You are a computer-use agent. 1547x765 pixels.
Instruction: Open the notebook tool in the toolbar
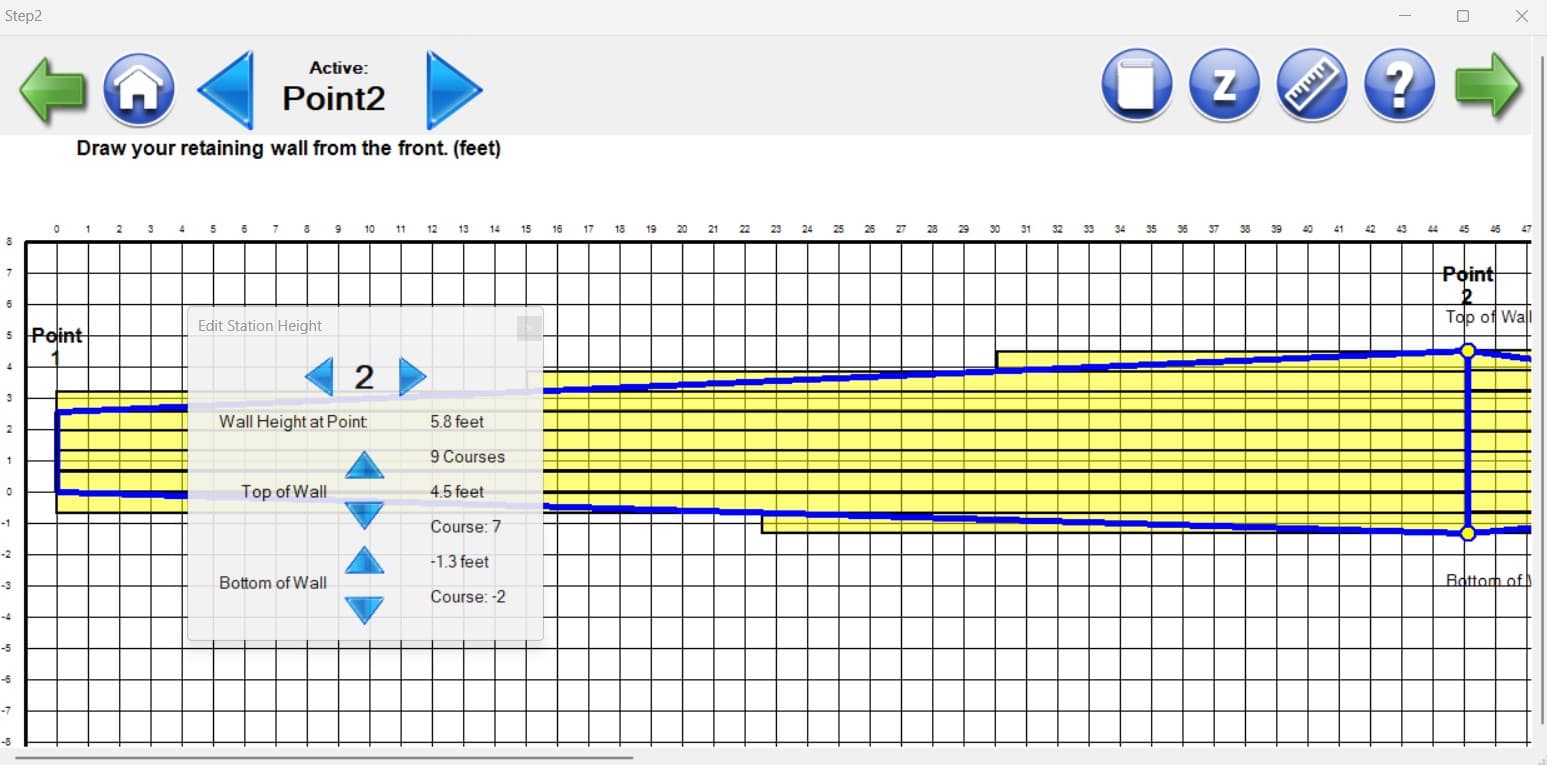pos(1136,85)
